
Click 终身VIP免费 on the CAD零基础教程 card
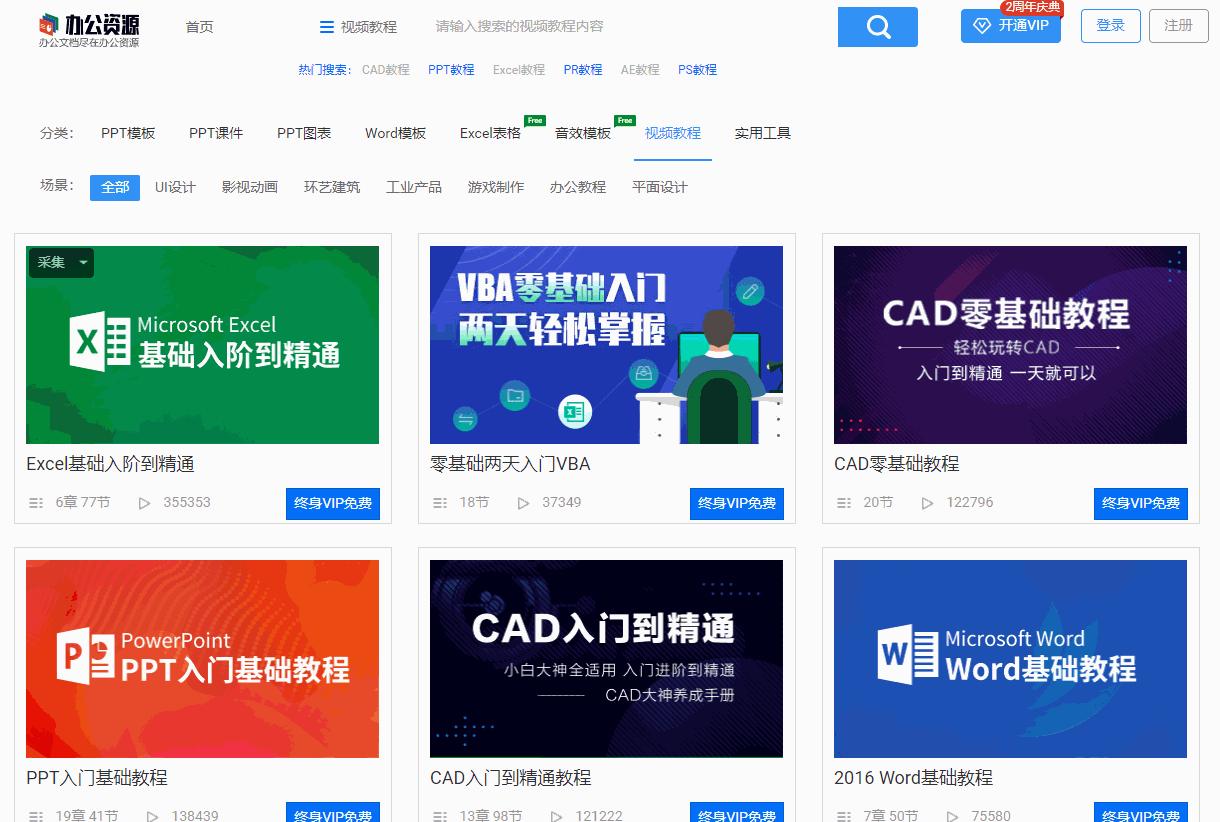pyautogui.click(x=1140, y=503)
